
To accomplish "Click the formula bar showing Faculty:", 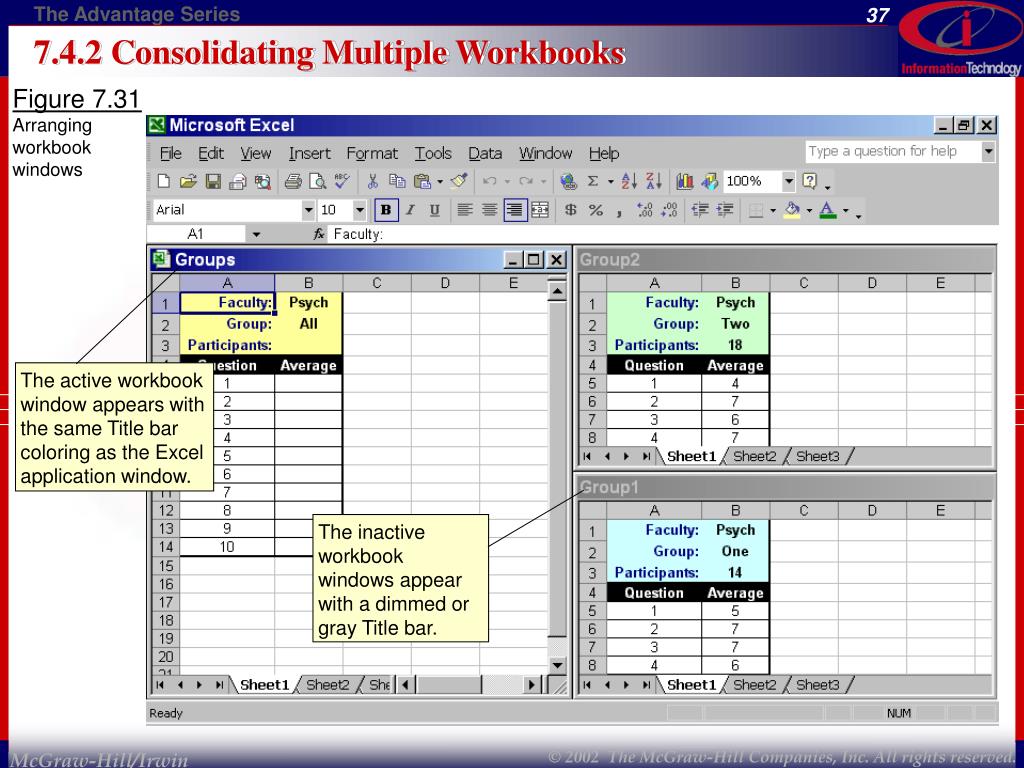I will click(663, 234).
